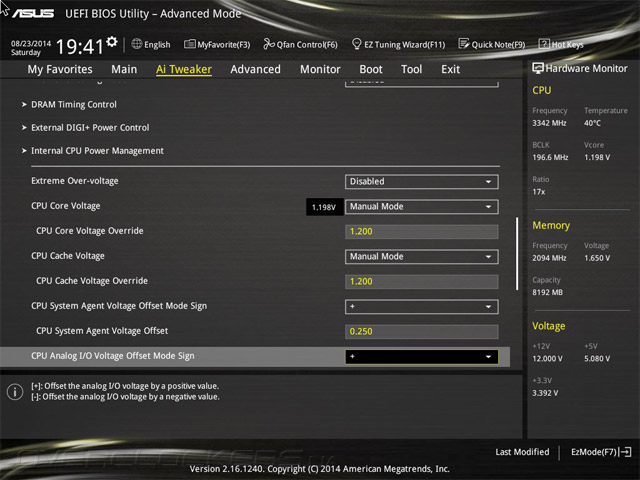The height and width of the screenshot is (480, 640).
Task: Click the CPU Core Voltage label
Action: 66,206
